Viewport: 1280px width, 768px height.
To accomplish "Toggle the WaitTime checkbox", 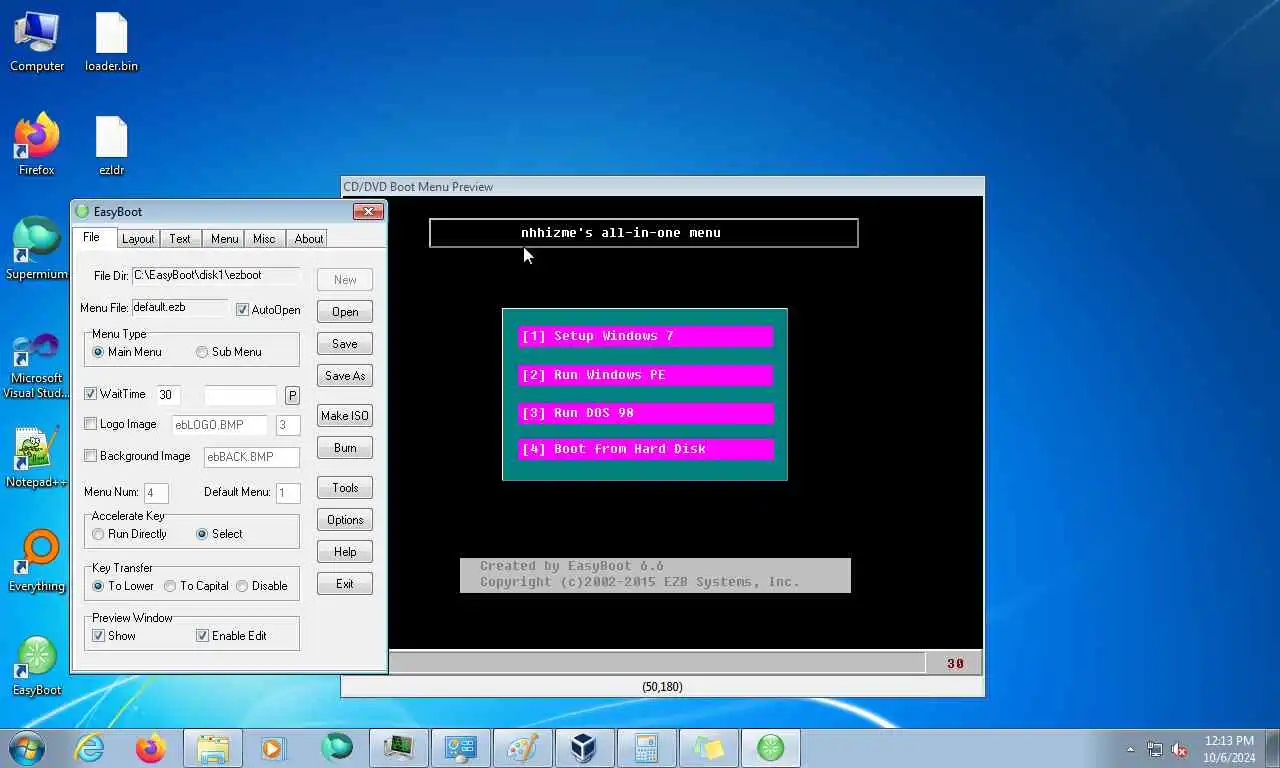I will click(x=90, y=394).
